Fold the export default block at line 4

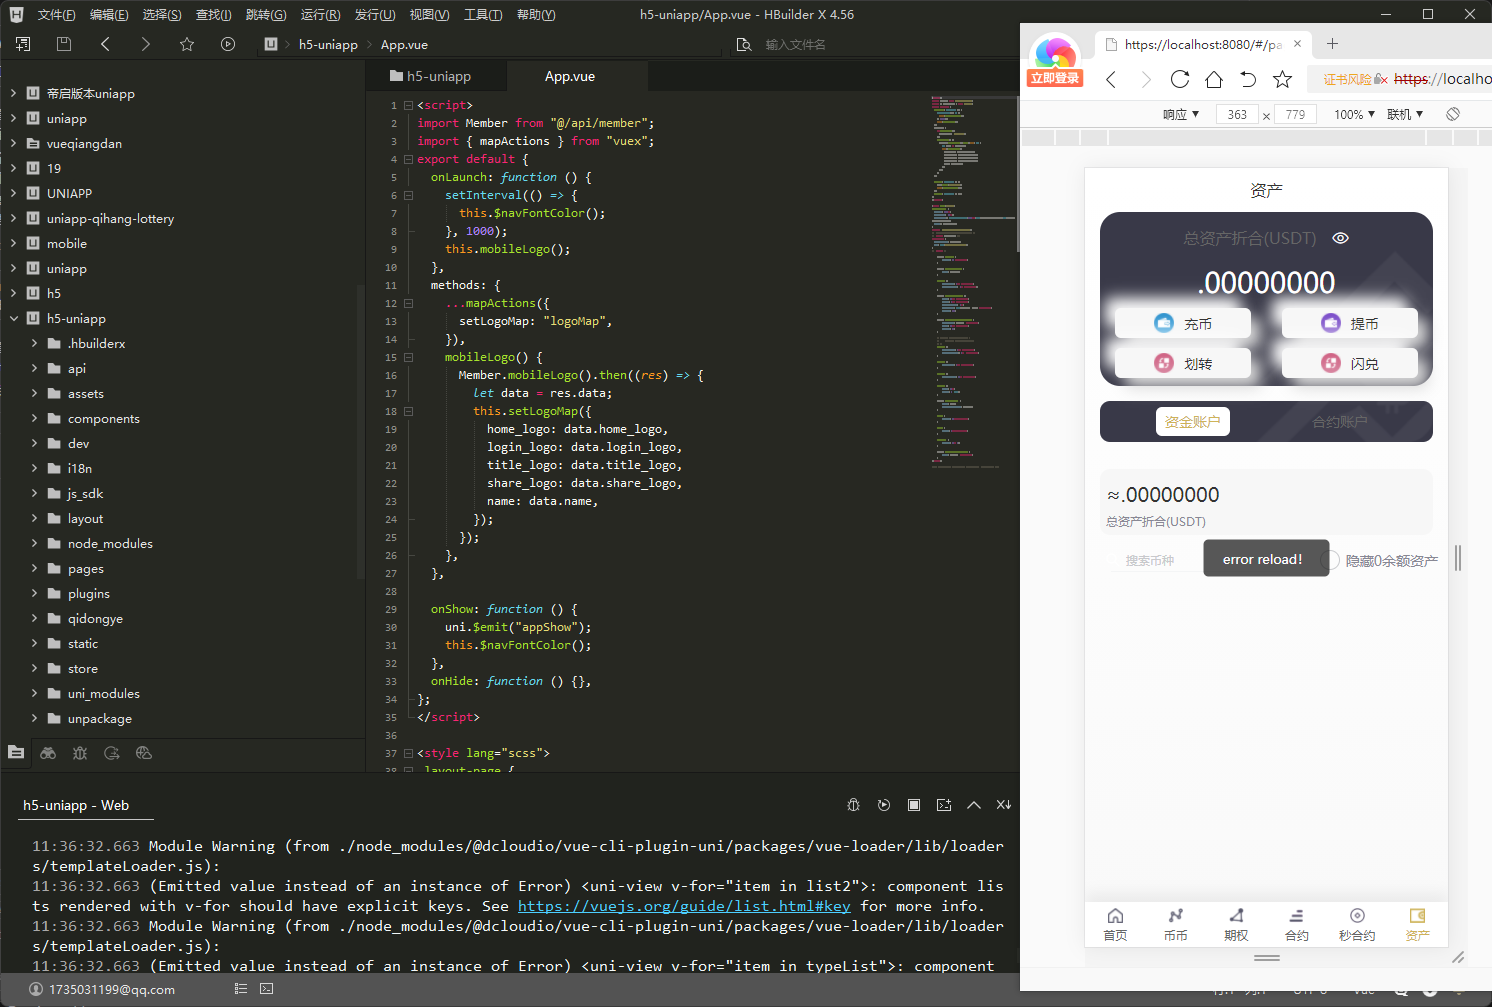(408, 159)
